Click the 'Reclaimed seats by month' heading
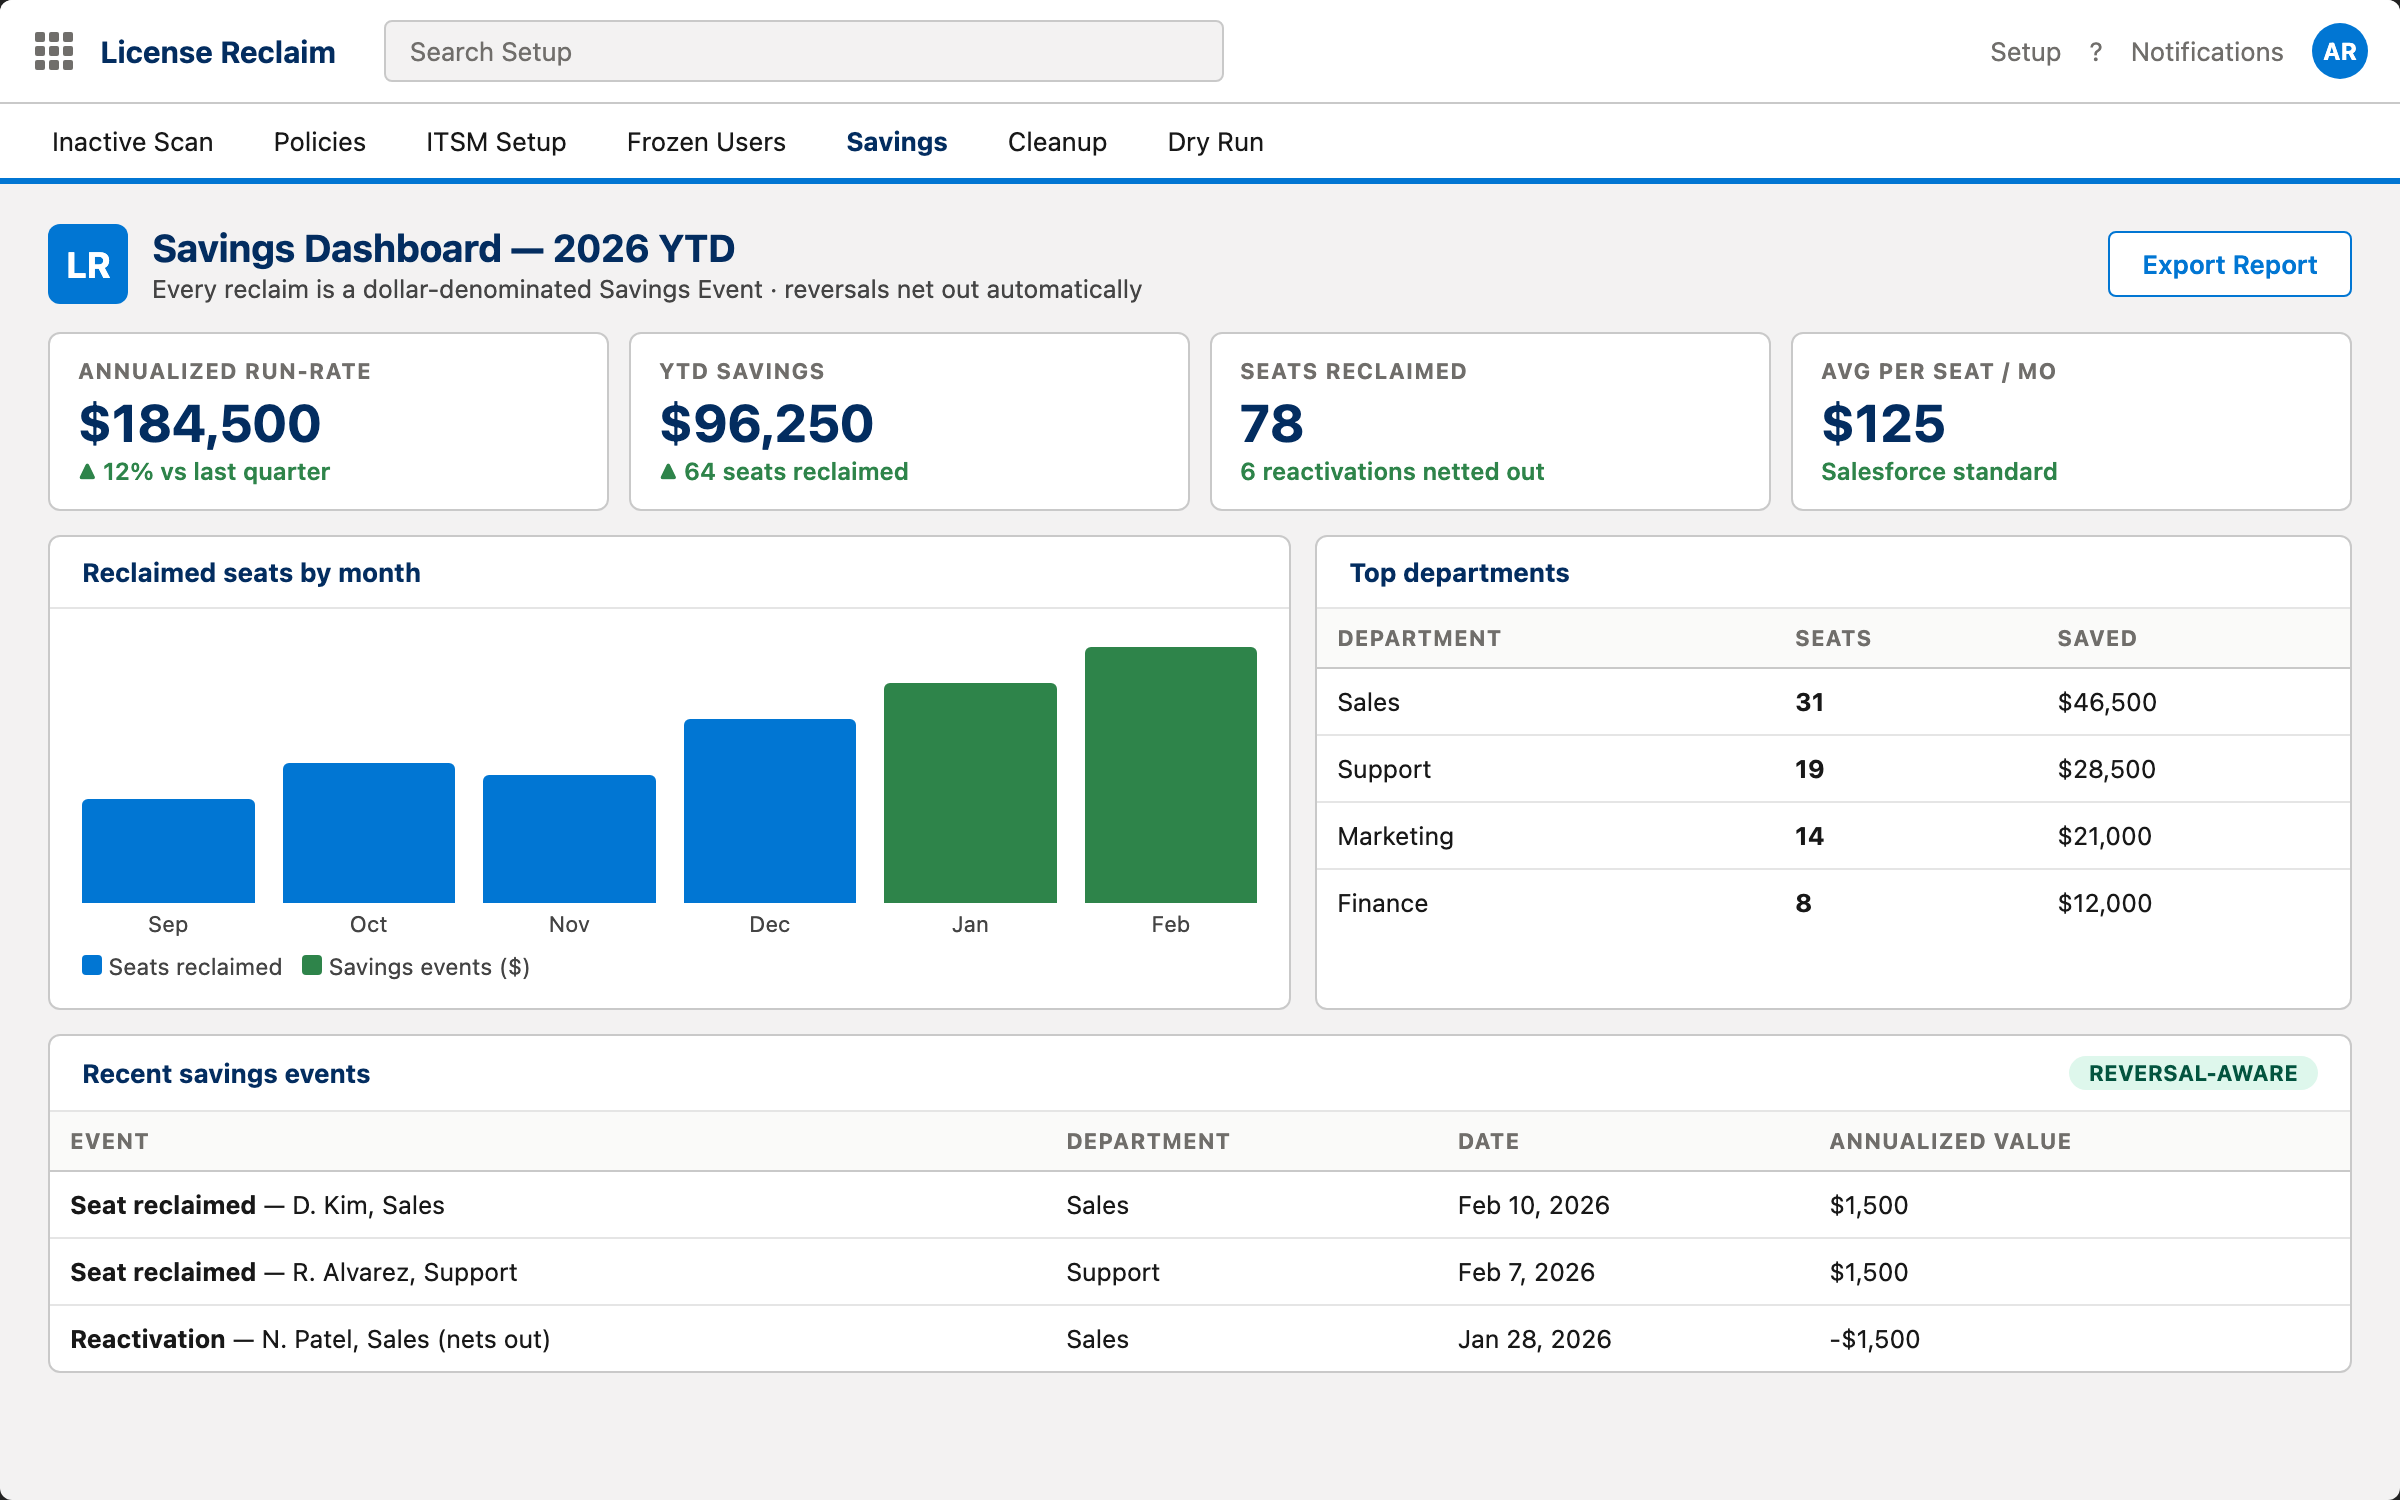 tap(251, 572)
